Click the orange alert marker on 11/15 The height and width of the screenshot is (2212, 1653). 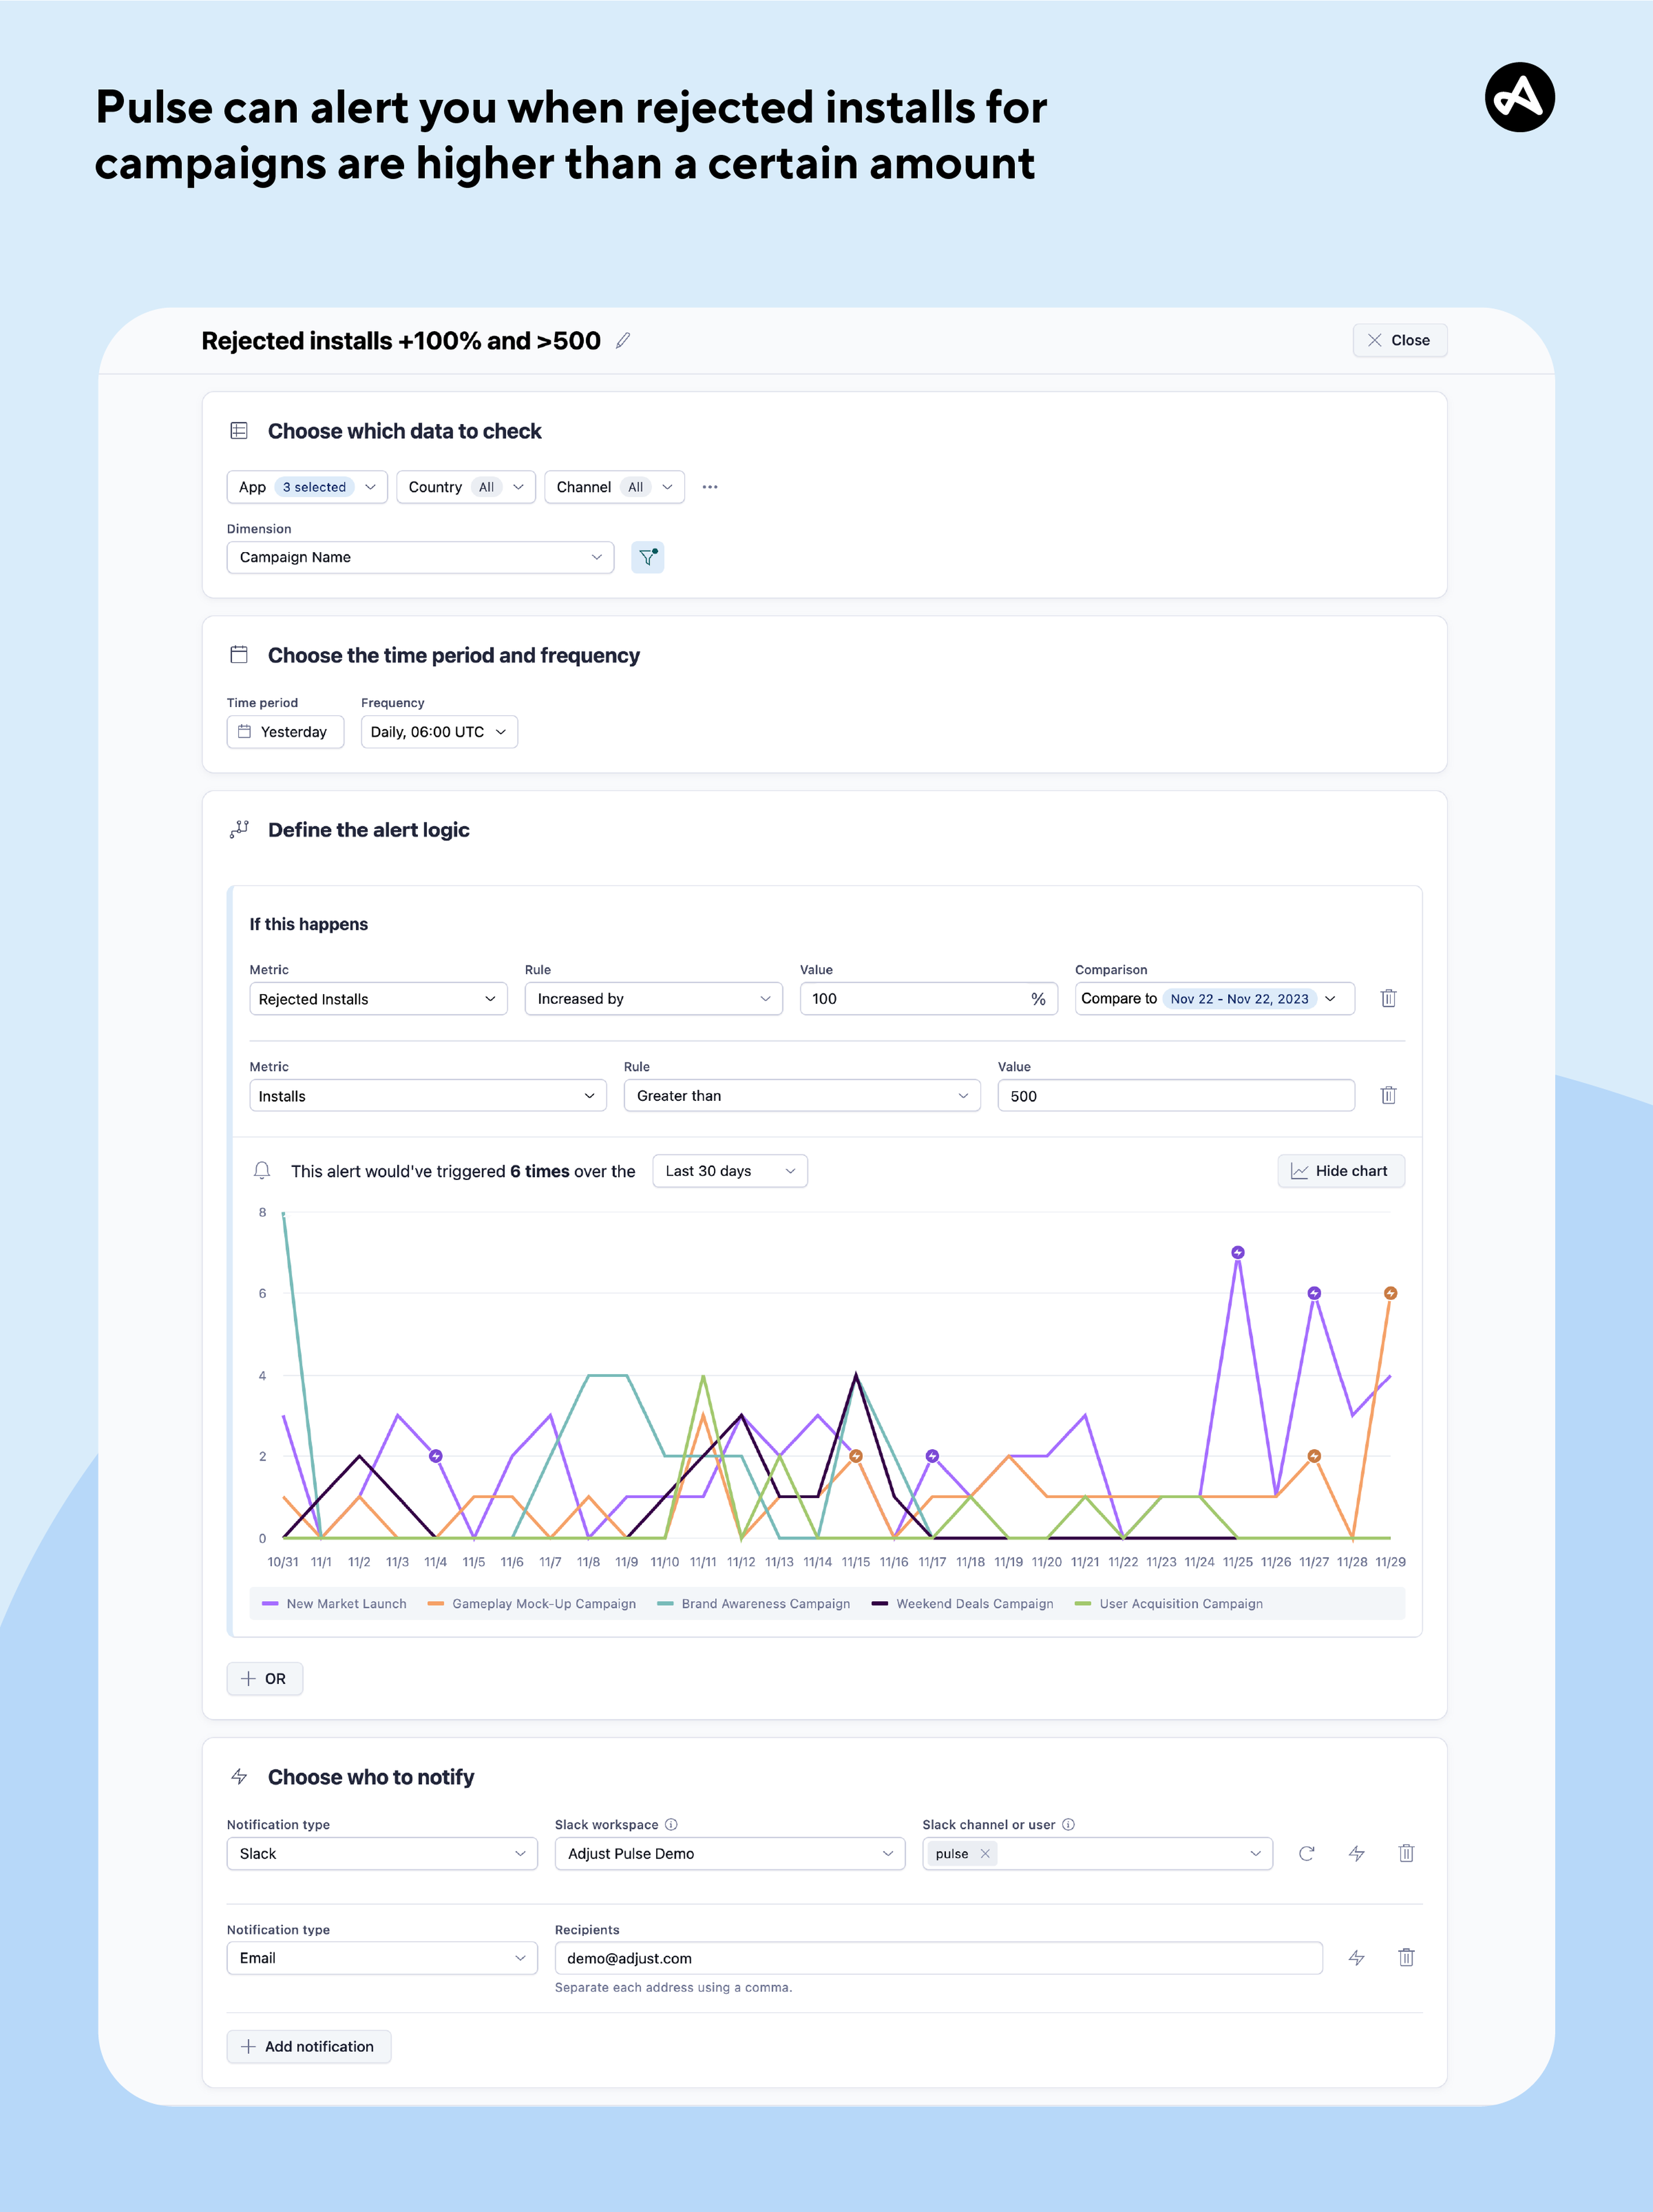[856, 1456]
